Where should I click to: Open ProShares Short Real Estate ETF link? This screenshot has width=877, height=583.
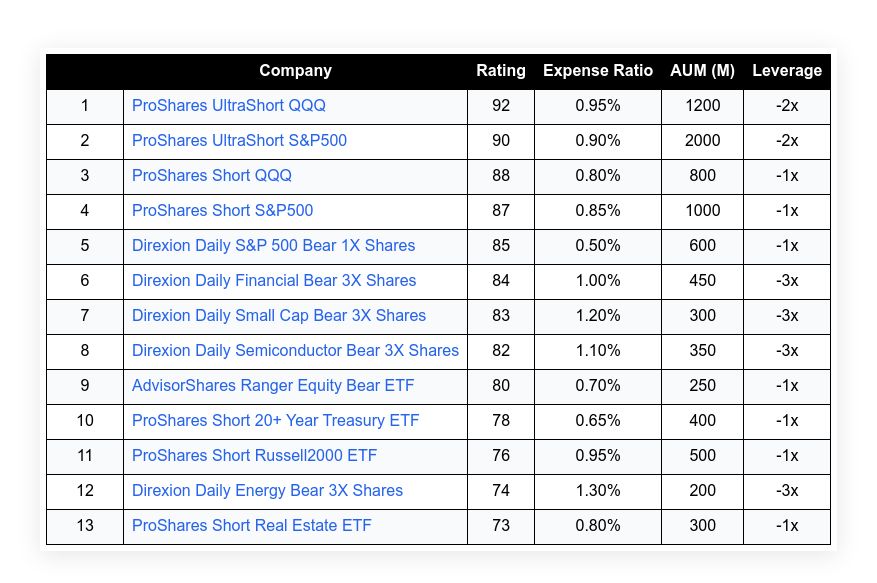[x=251, y=526]
